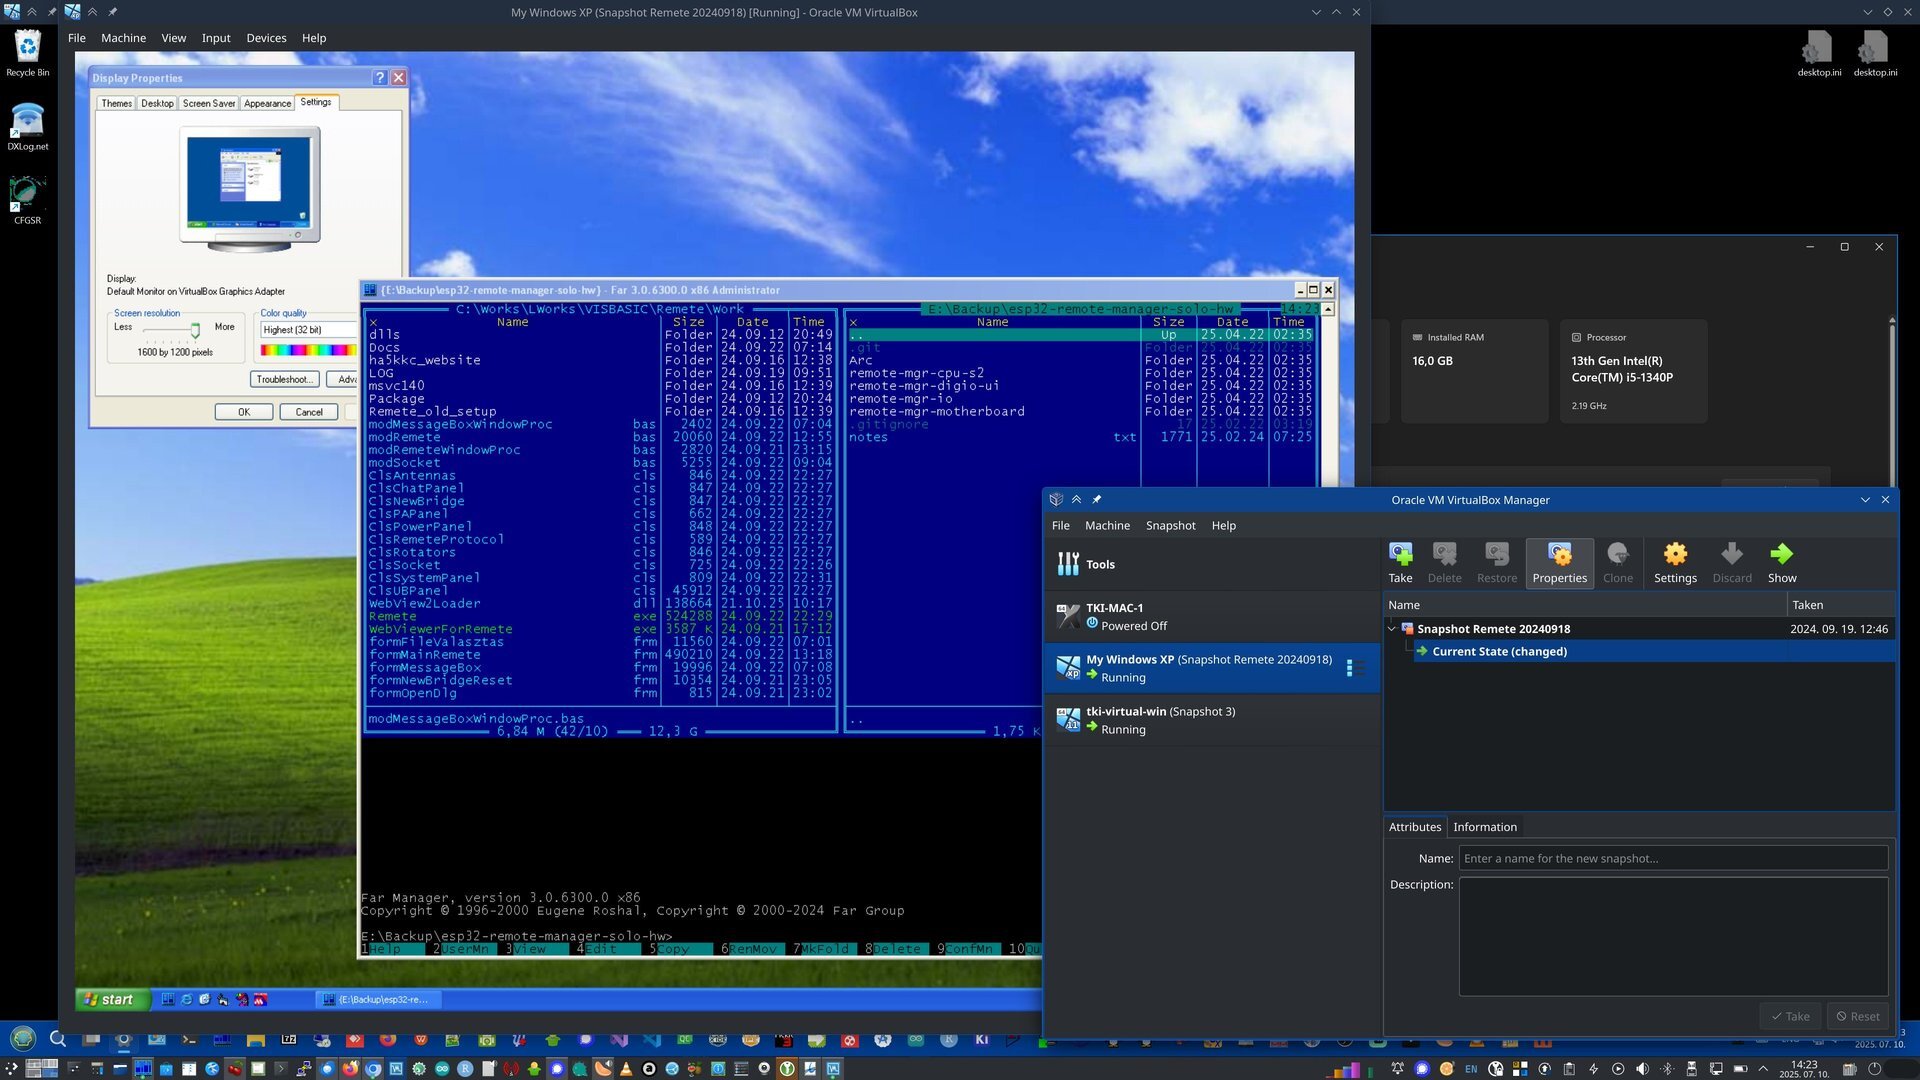This screenshot has width=1920, height=1080.
Task: Open the Snapshot menu in VirtualBox Manager
Action: coord(1170,526)
